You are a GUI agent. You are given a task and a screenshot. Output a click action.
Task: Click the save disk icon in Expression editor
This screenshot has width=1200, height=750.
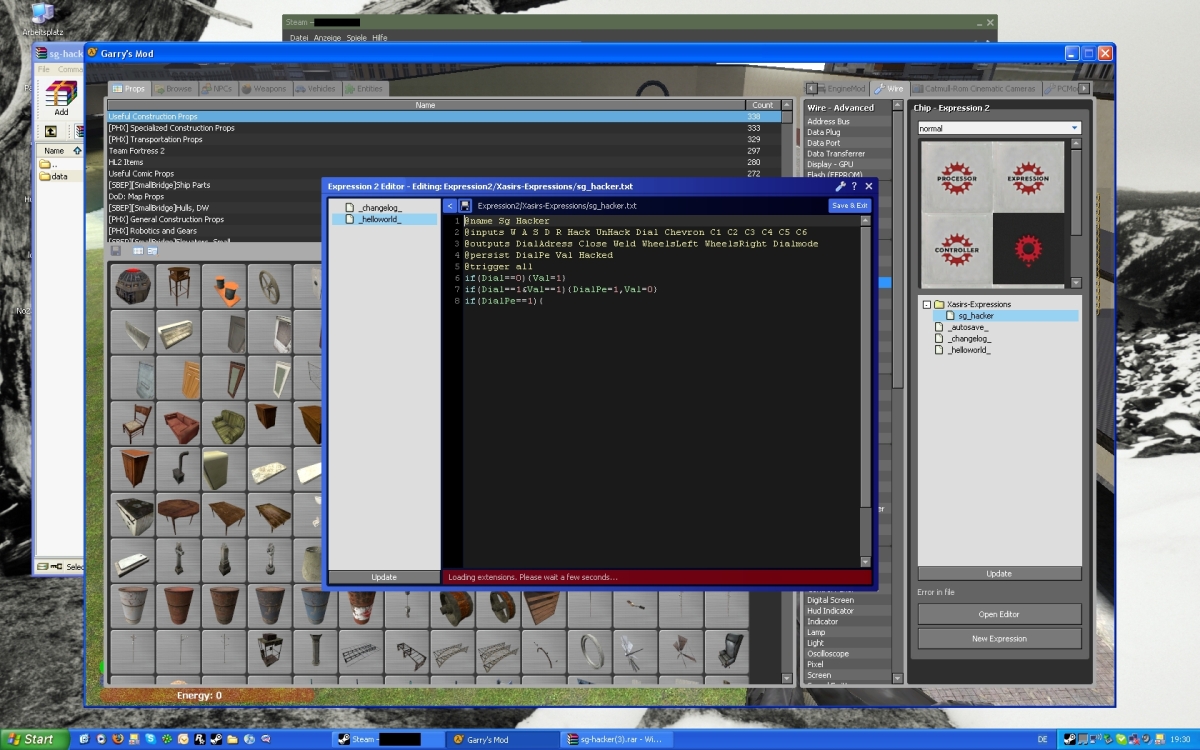coord(465,206)
